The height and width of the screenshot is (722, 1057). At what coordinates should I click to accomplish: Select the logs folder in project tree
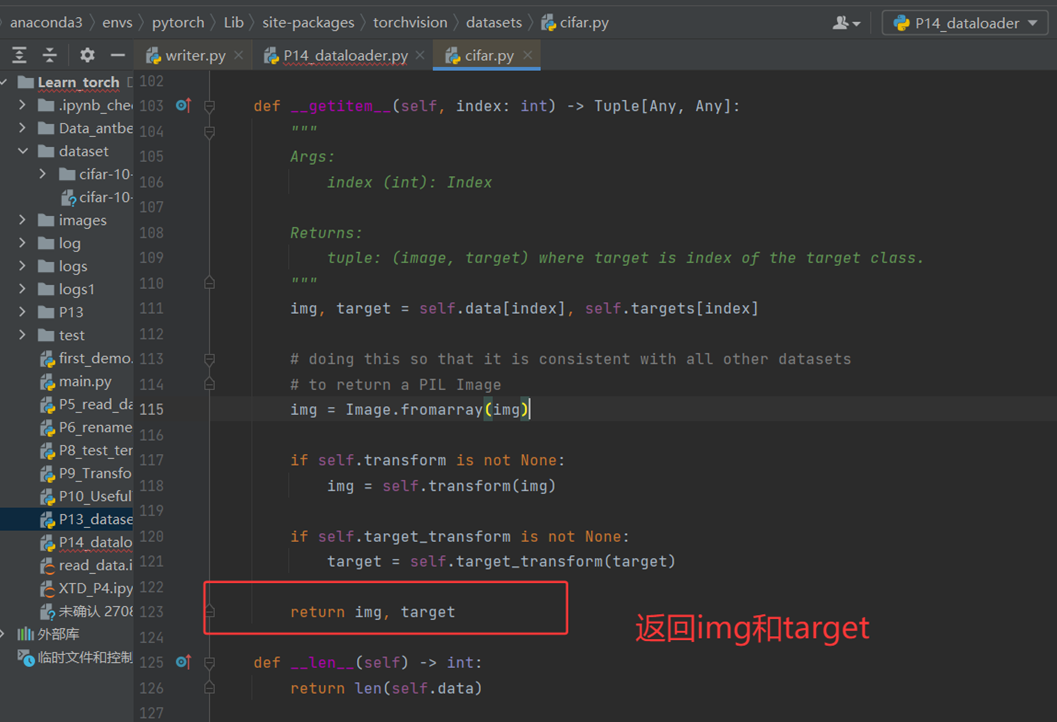point(73,266)
